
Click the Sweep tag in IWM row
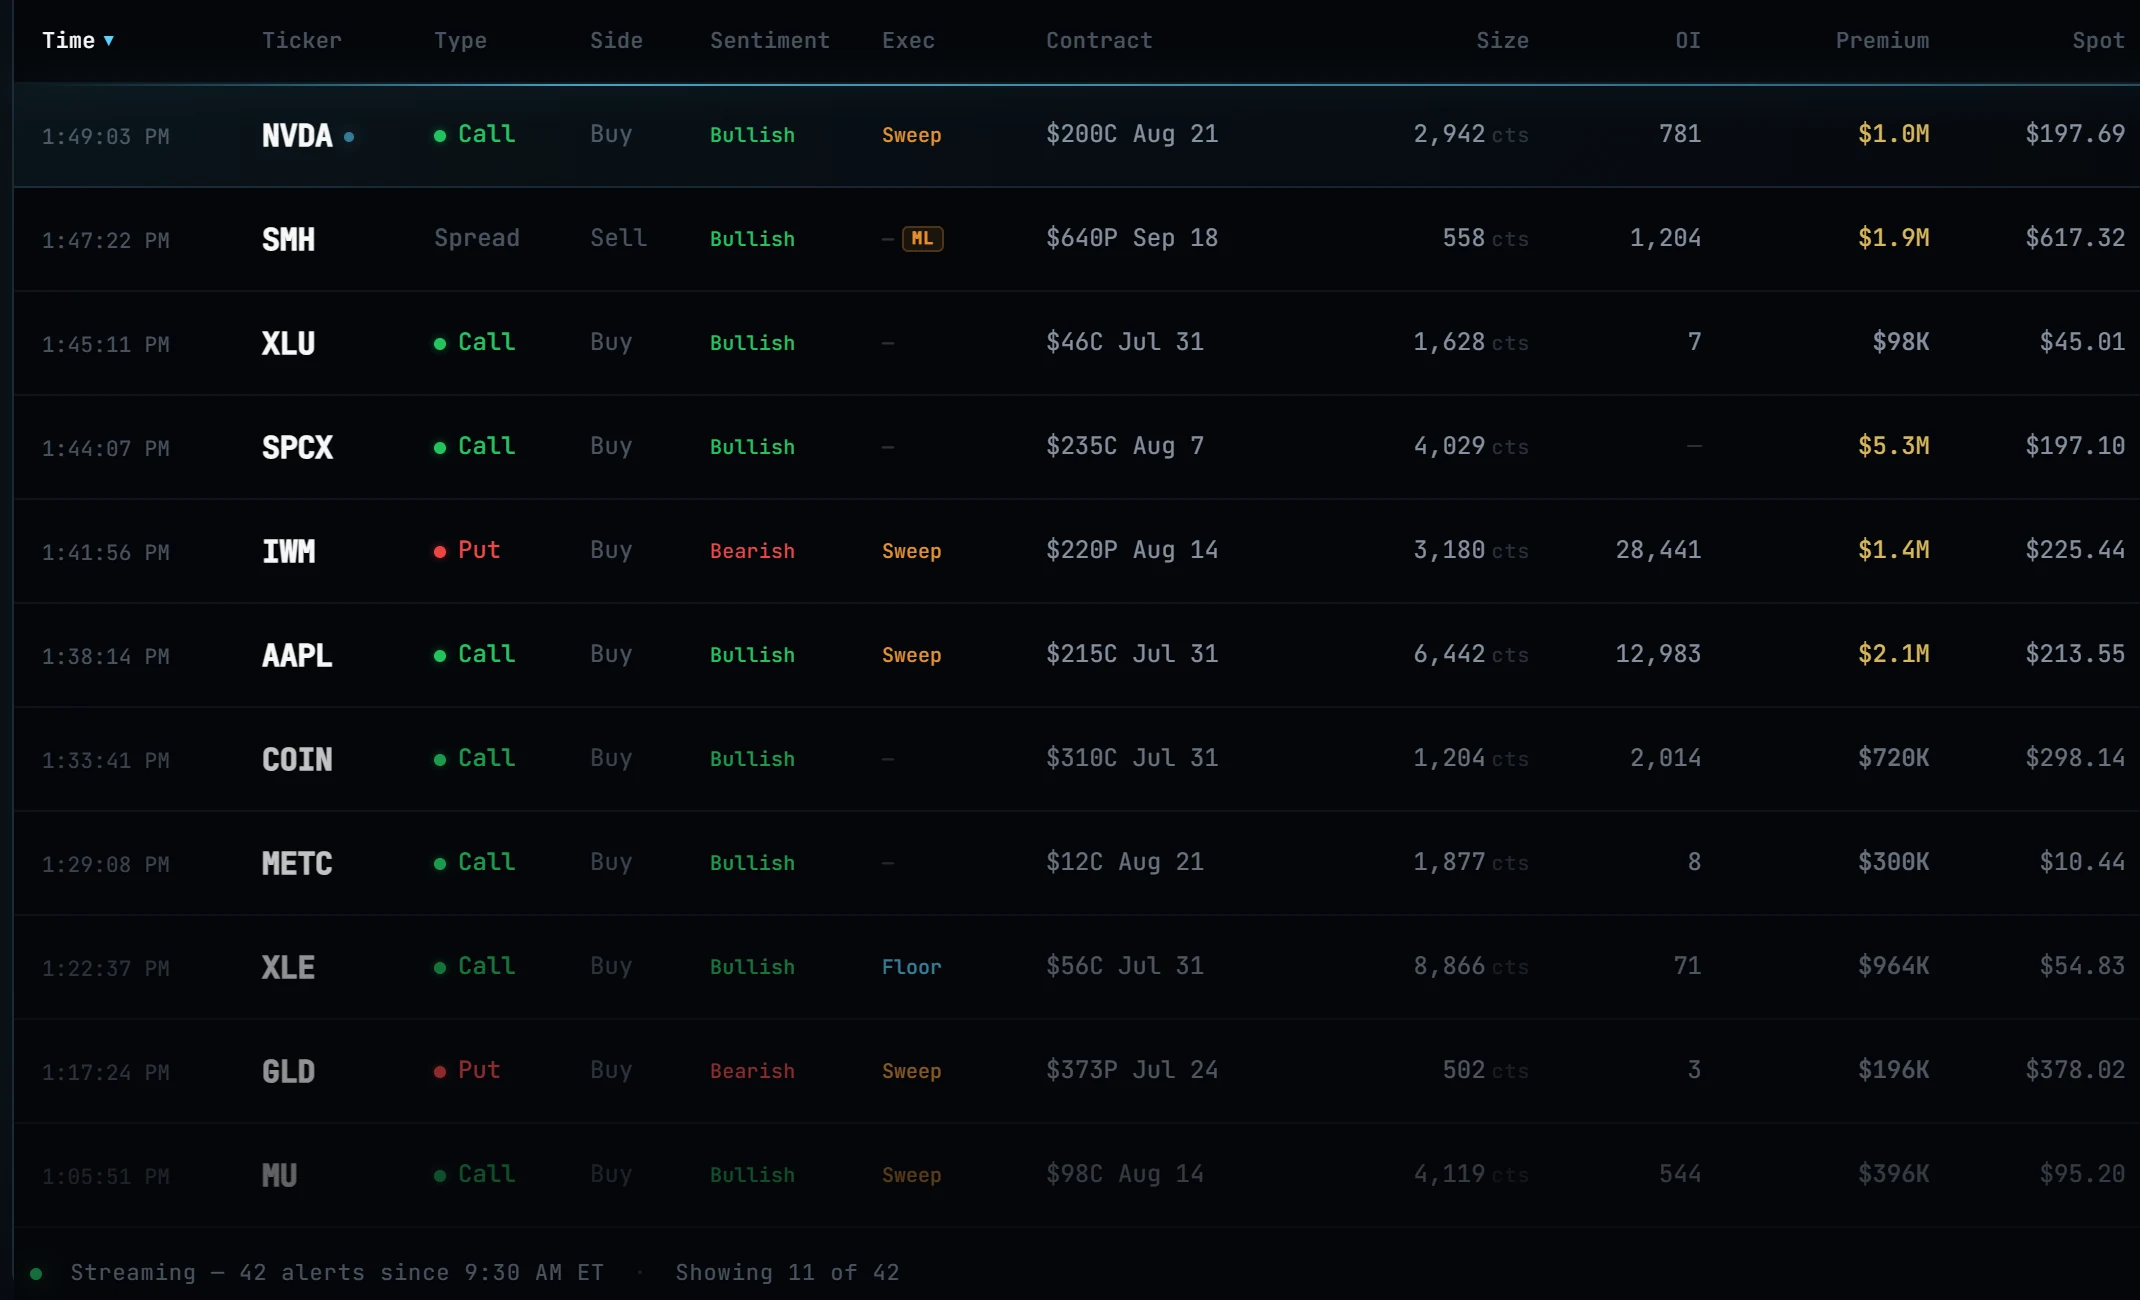(x=911, y=551)
